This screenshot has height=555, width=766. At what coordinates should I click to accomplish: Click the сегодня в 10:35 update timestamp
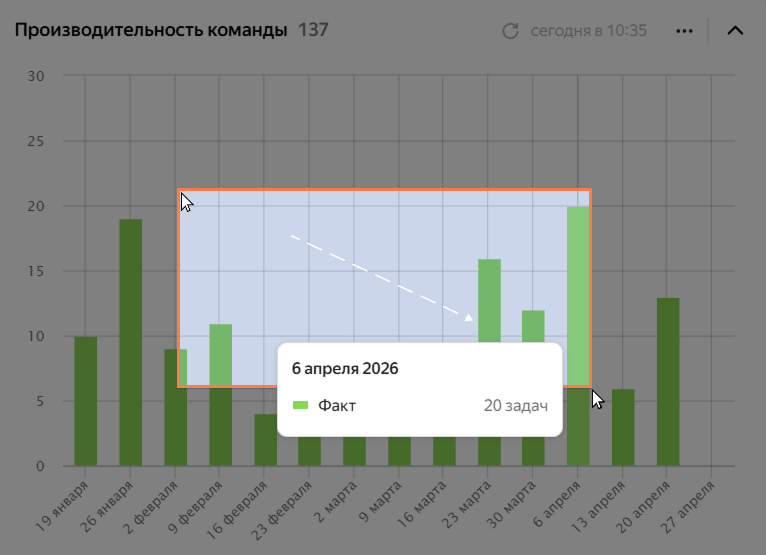click(589, 31)
